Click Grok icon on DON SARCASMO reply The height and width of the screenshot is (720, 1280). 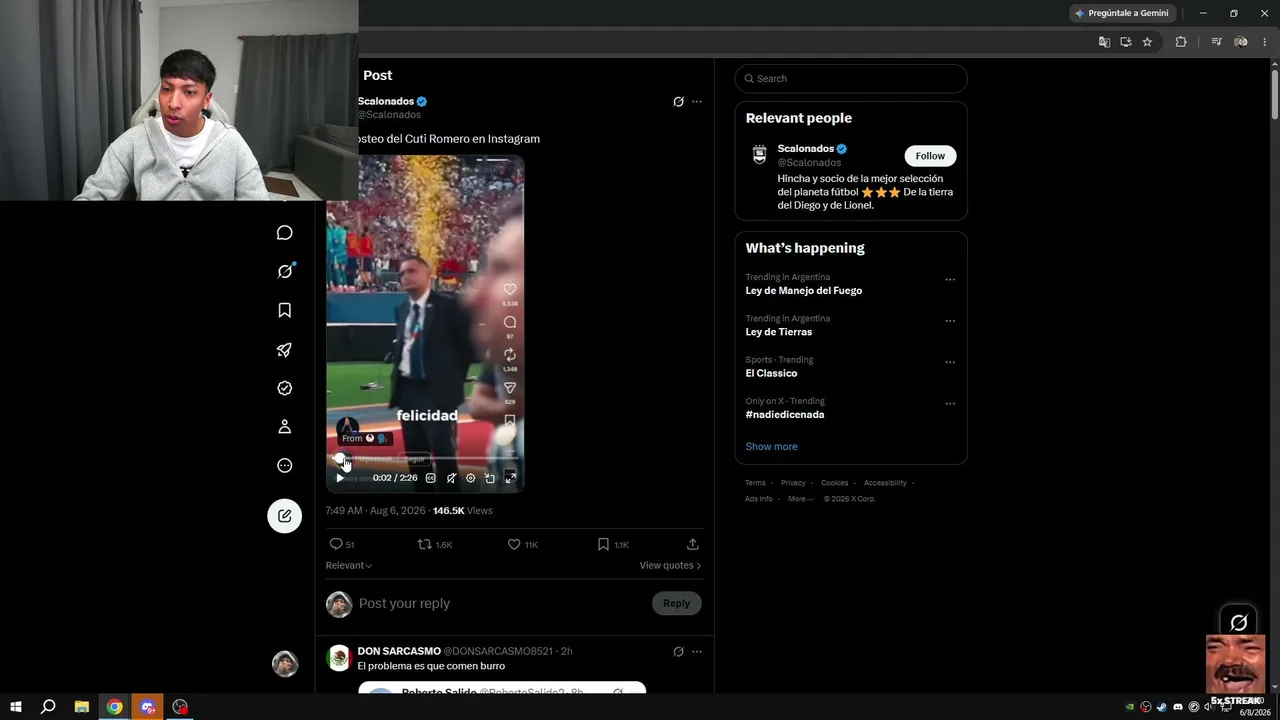click(678, 651)
